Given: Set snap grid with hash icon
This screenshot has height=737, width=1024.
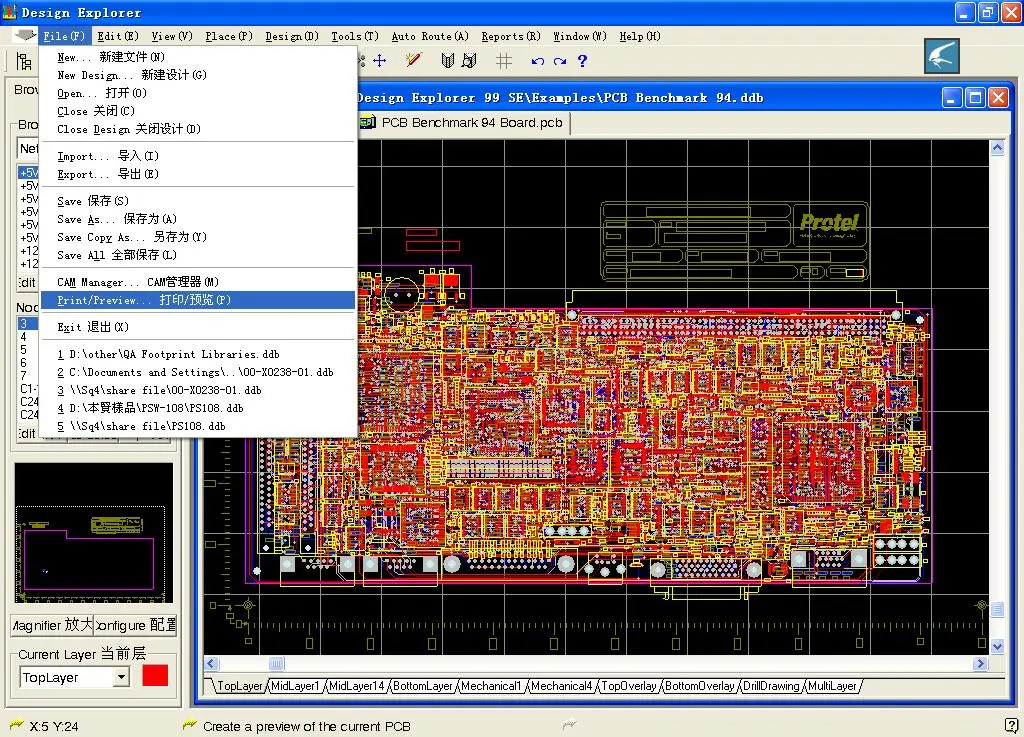Looking at the screenshot, I should pyautogui.click(x=504, y=61).
